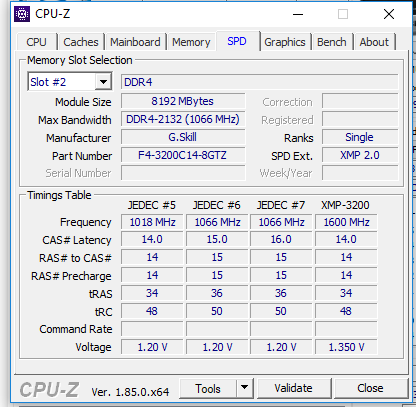
Task: Click the JEDEC #6 frequency 1066 MHz cell
Action: click(217, 222)
